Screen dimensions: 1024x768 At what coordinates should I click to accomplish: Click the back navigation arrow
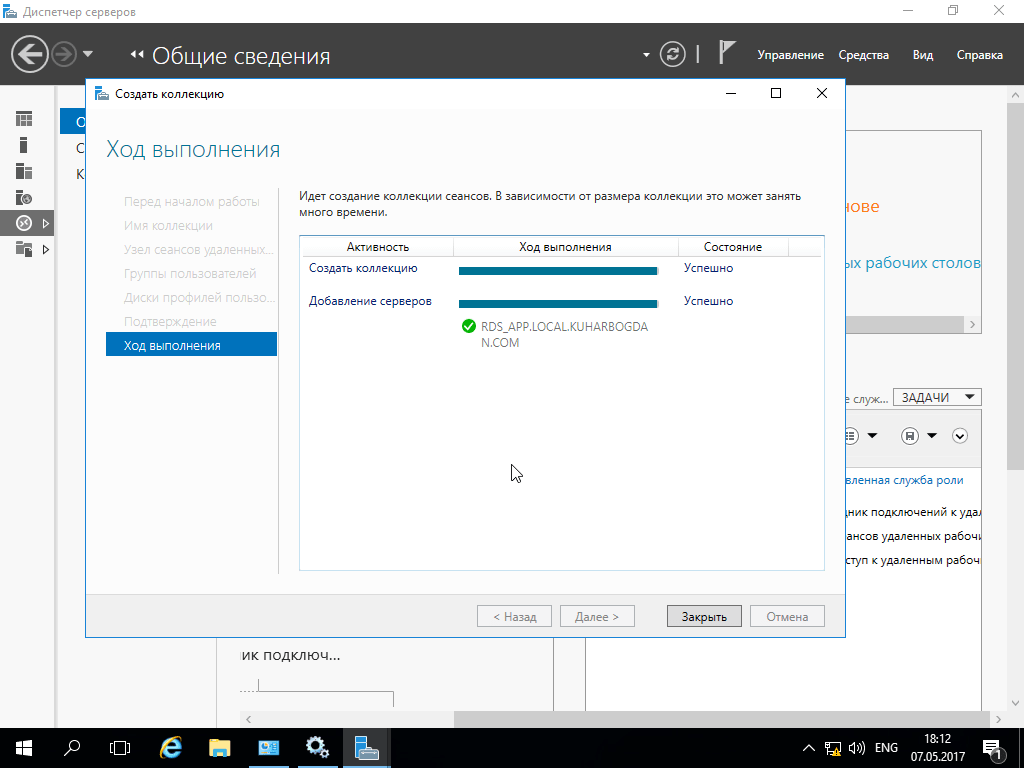(x=30, y=54)
